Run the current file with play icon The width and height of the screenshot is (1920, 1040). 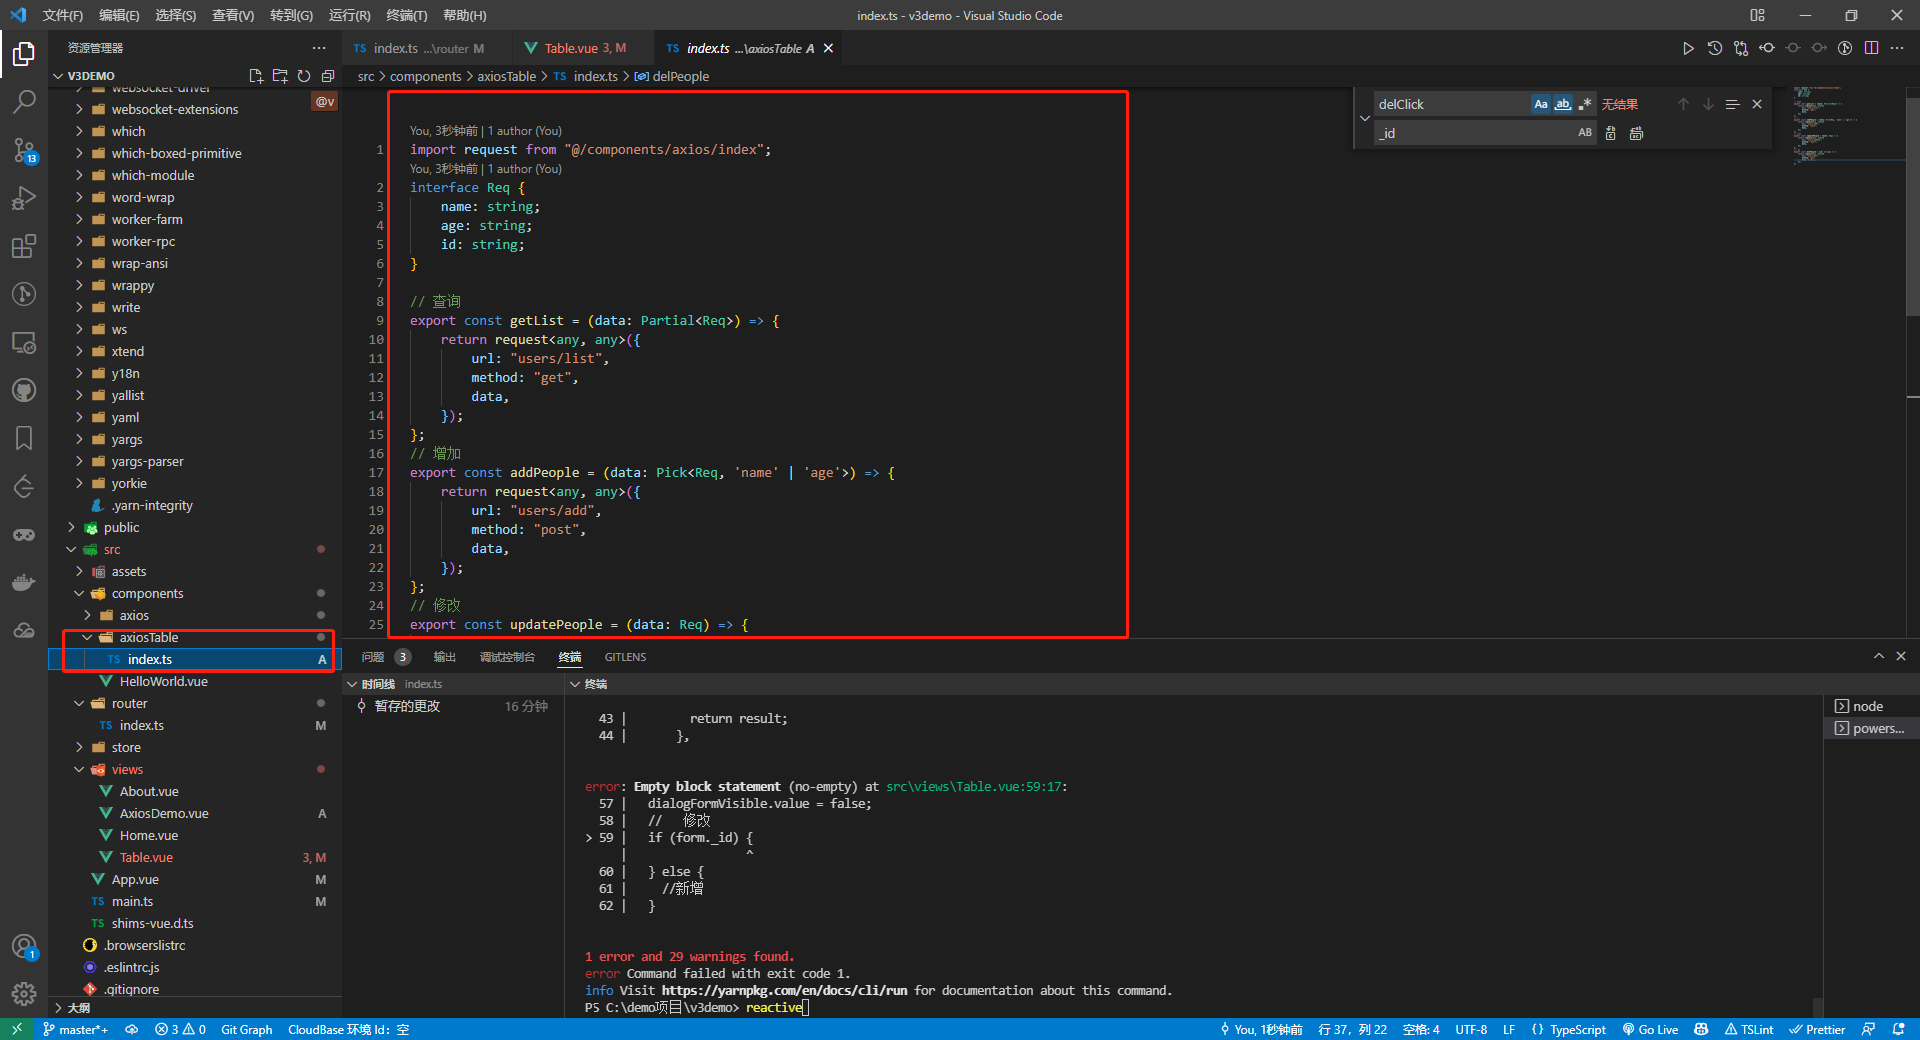click(1688, 48)
